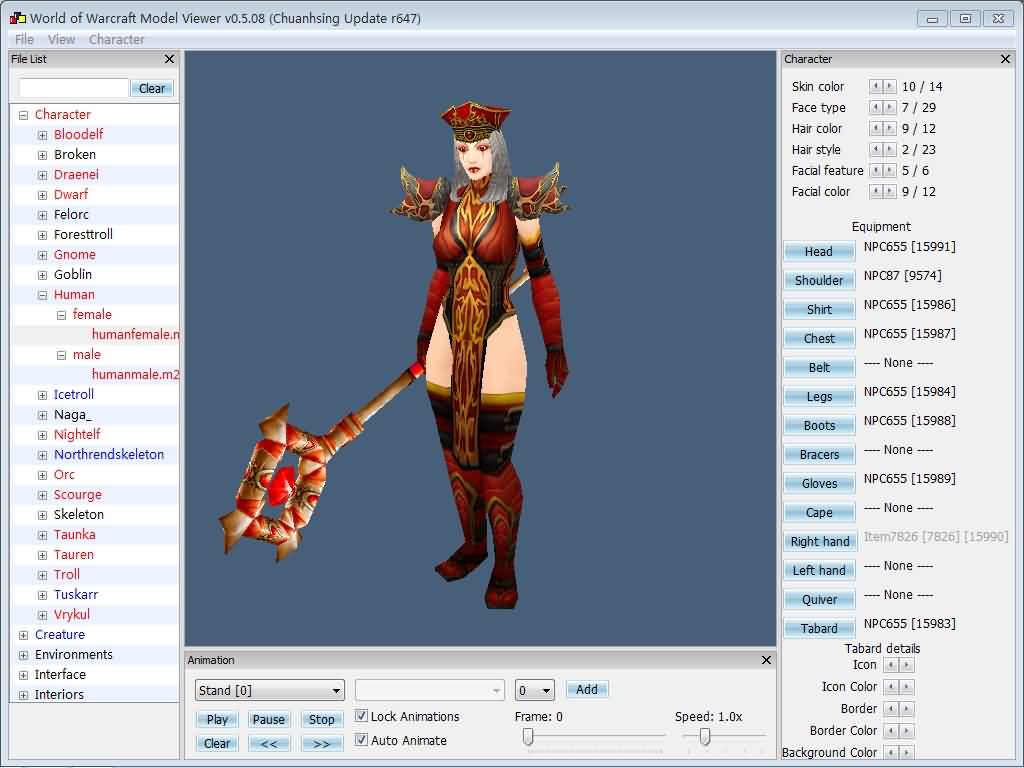Select the Goblin tree item
1024x768 pixels.
click(x=72, y=275)
